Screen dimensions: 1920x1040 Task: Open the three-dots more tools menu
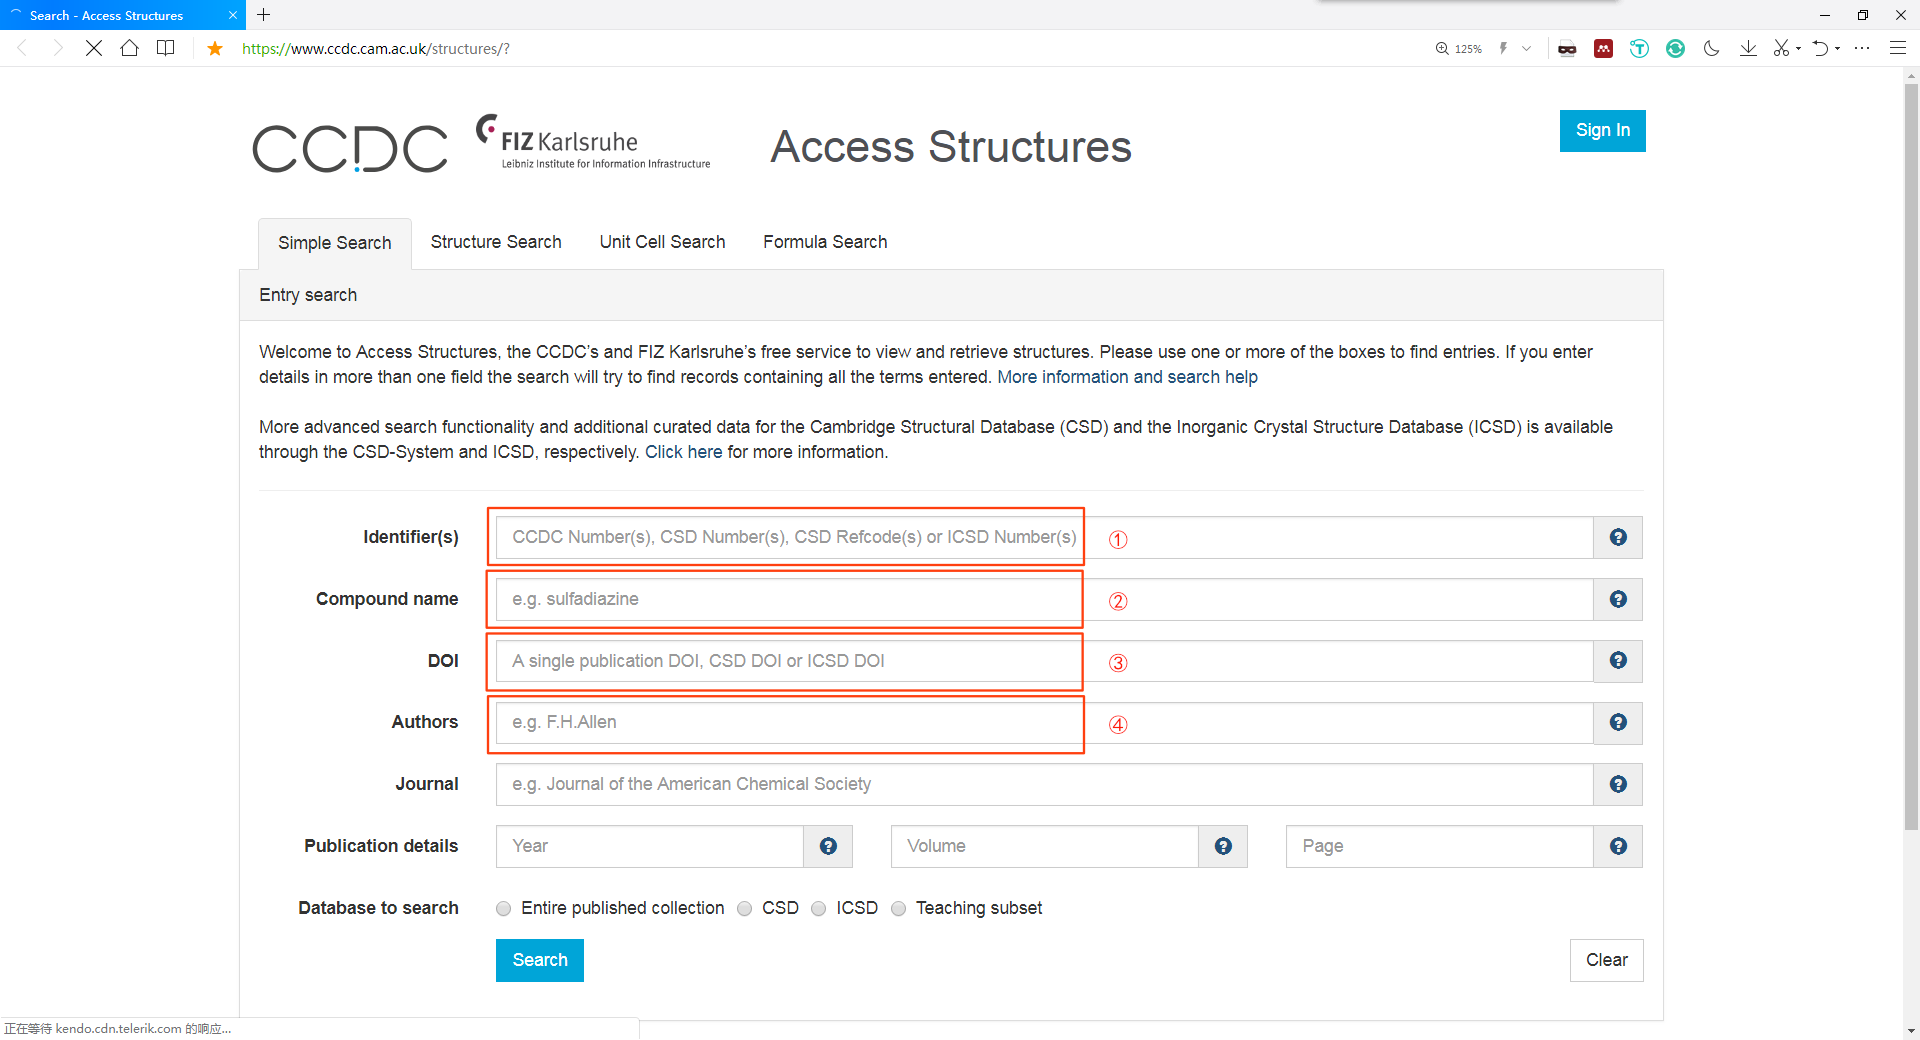pos(1861,48)
